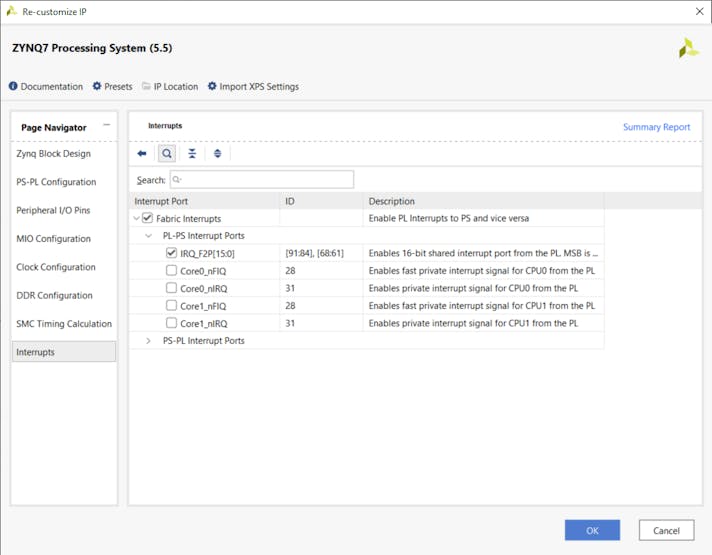Open Documentation via the info icon
The height and width of the screenshot is (555, 712).
tap(14, 87)
